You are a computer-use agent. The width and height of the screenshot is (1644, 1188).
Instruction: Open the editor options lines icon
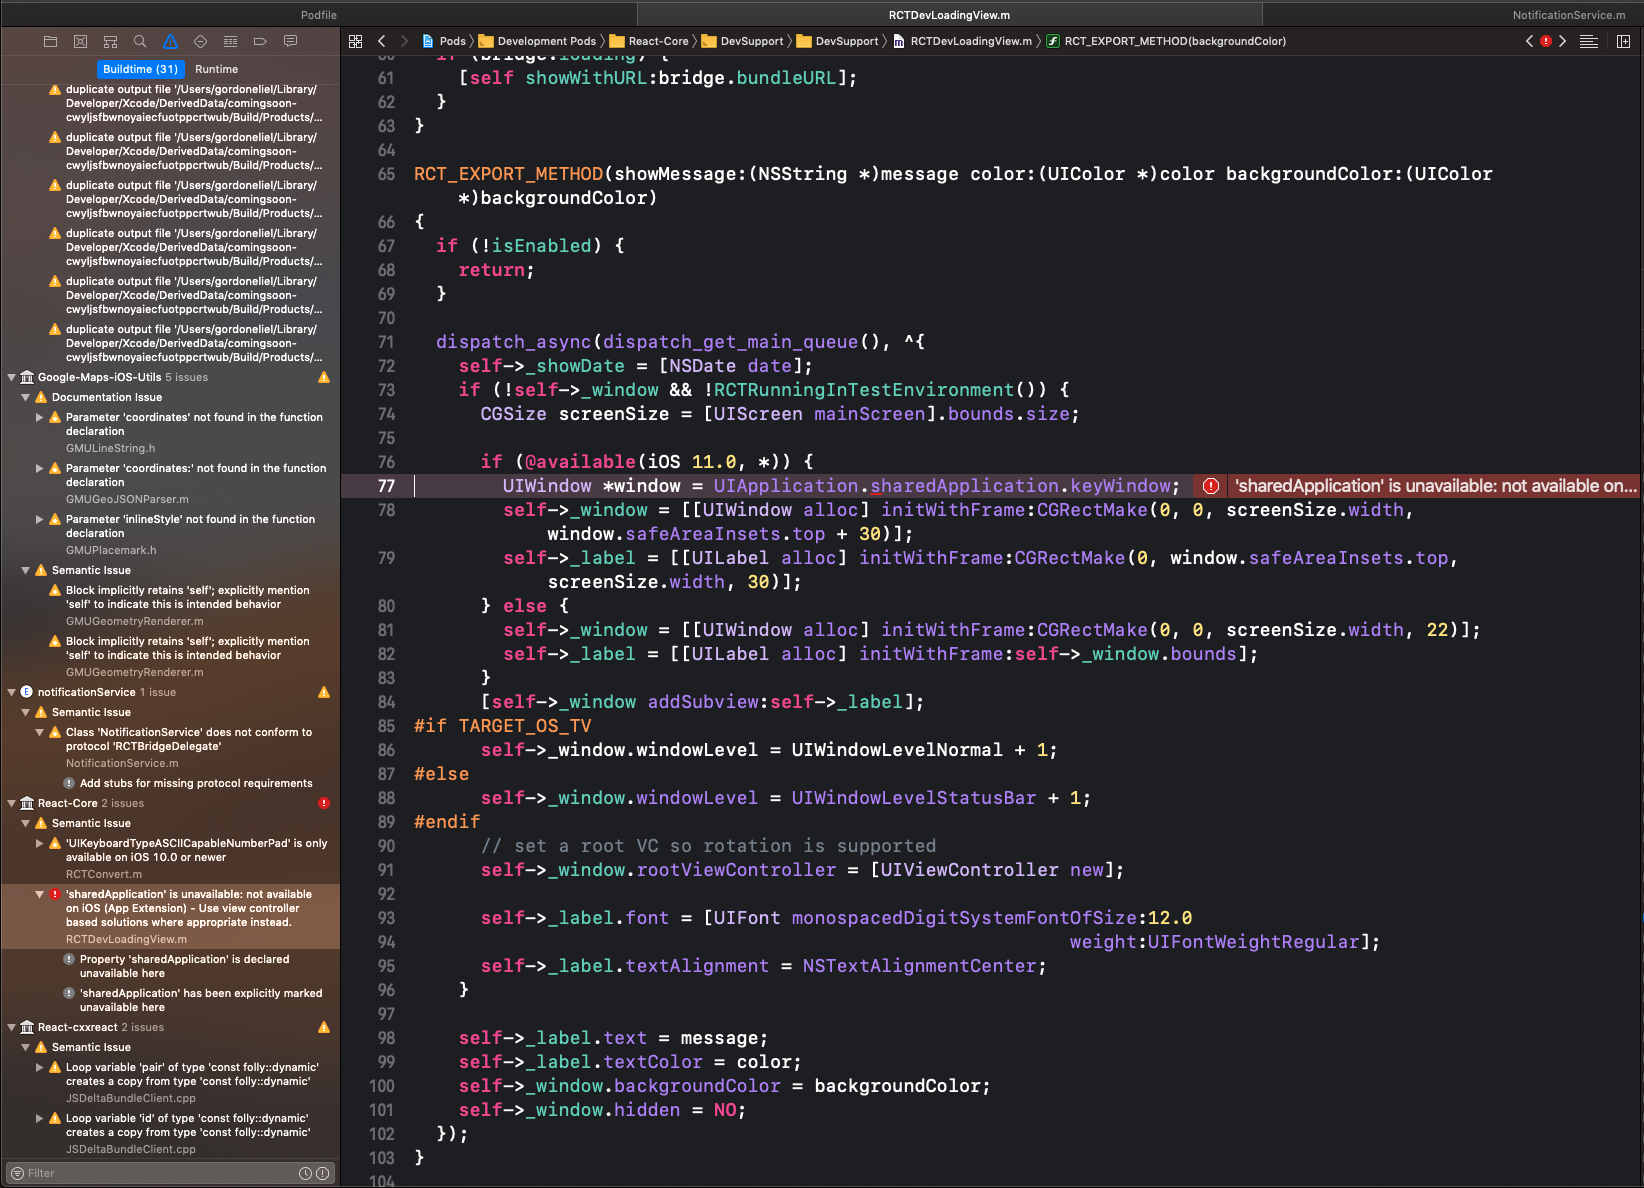[1588, 41]
